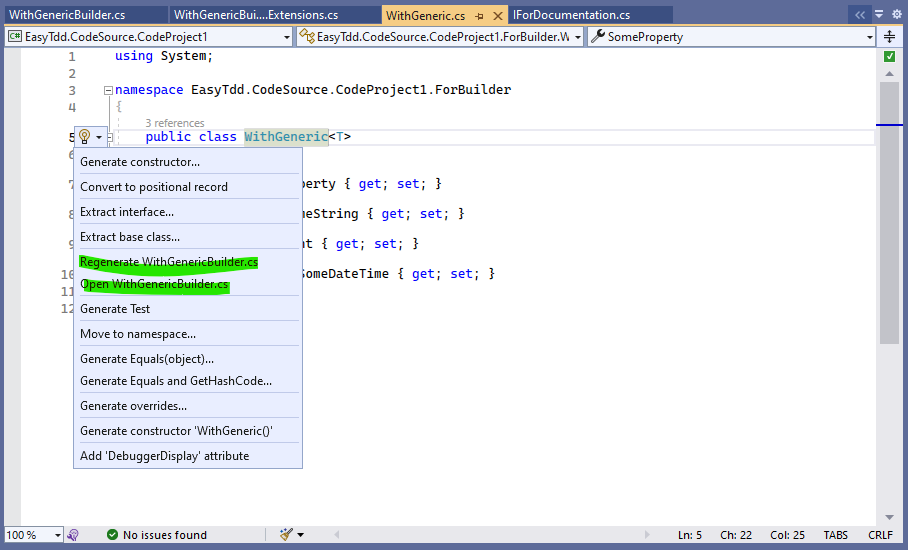Open the project dropdown EasyTdd.CodeSource.CodeProject1
Viewport: 908px width, 550px height.
point(149,36)
